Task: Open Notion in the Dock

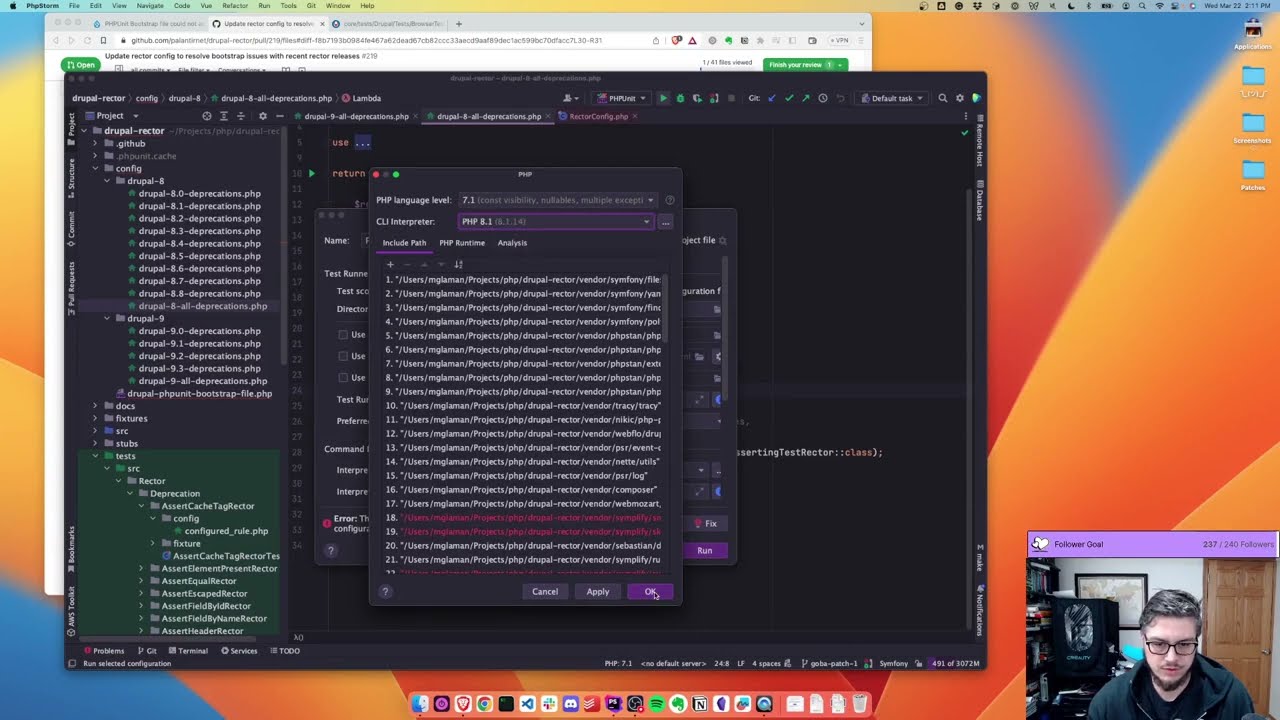Action: 700,704
